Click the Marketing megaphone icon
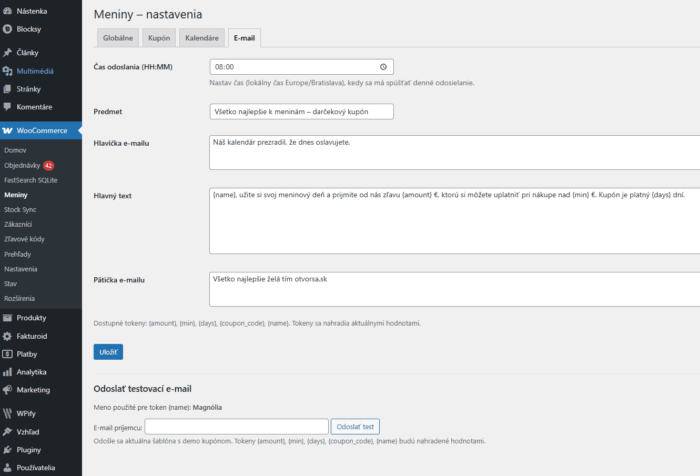The image size is (700, 476). [x=8, y=389]
